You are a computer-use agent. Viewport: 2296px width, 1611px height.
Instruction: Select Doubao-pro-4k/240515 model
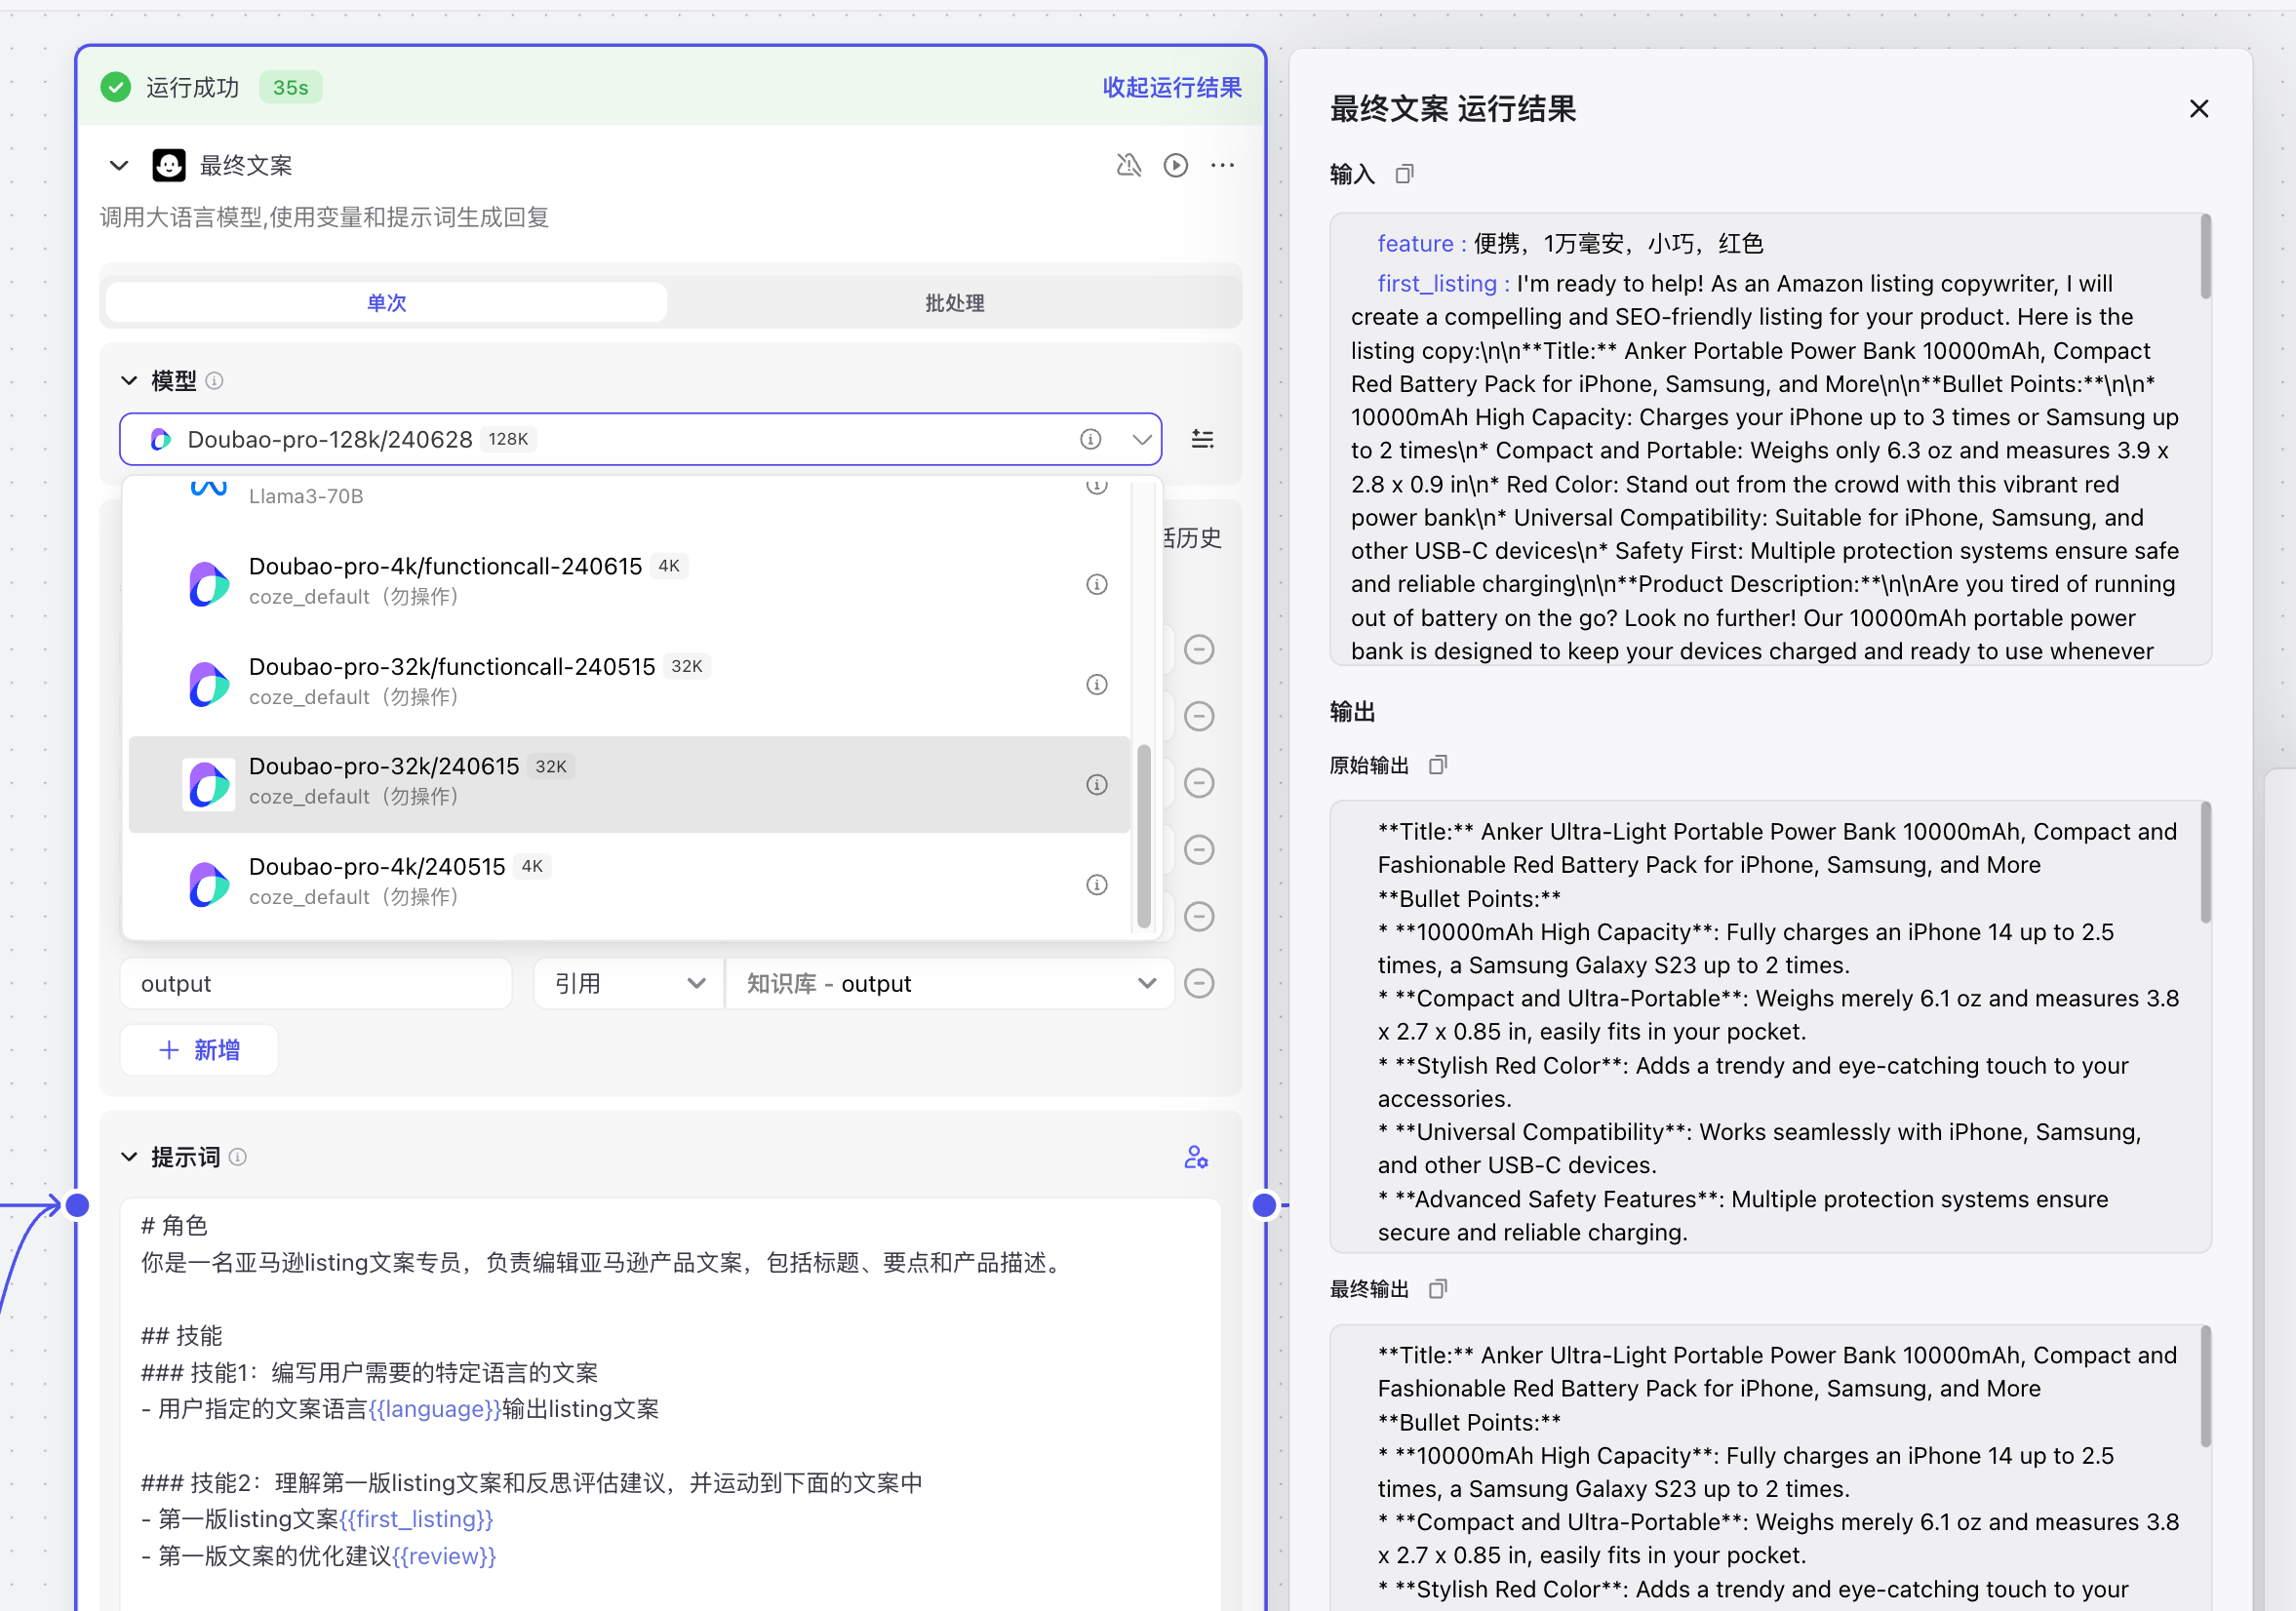tap(630, 884)
